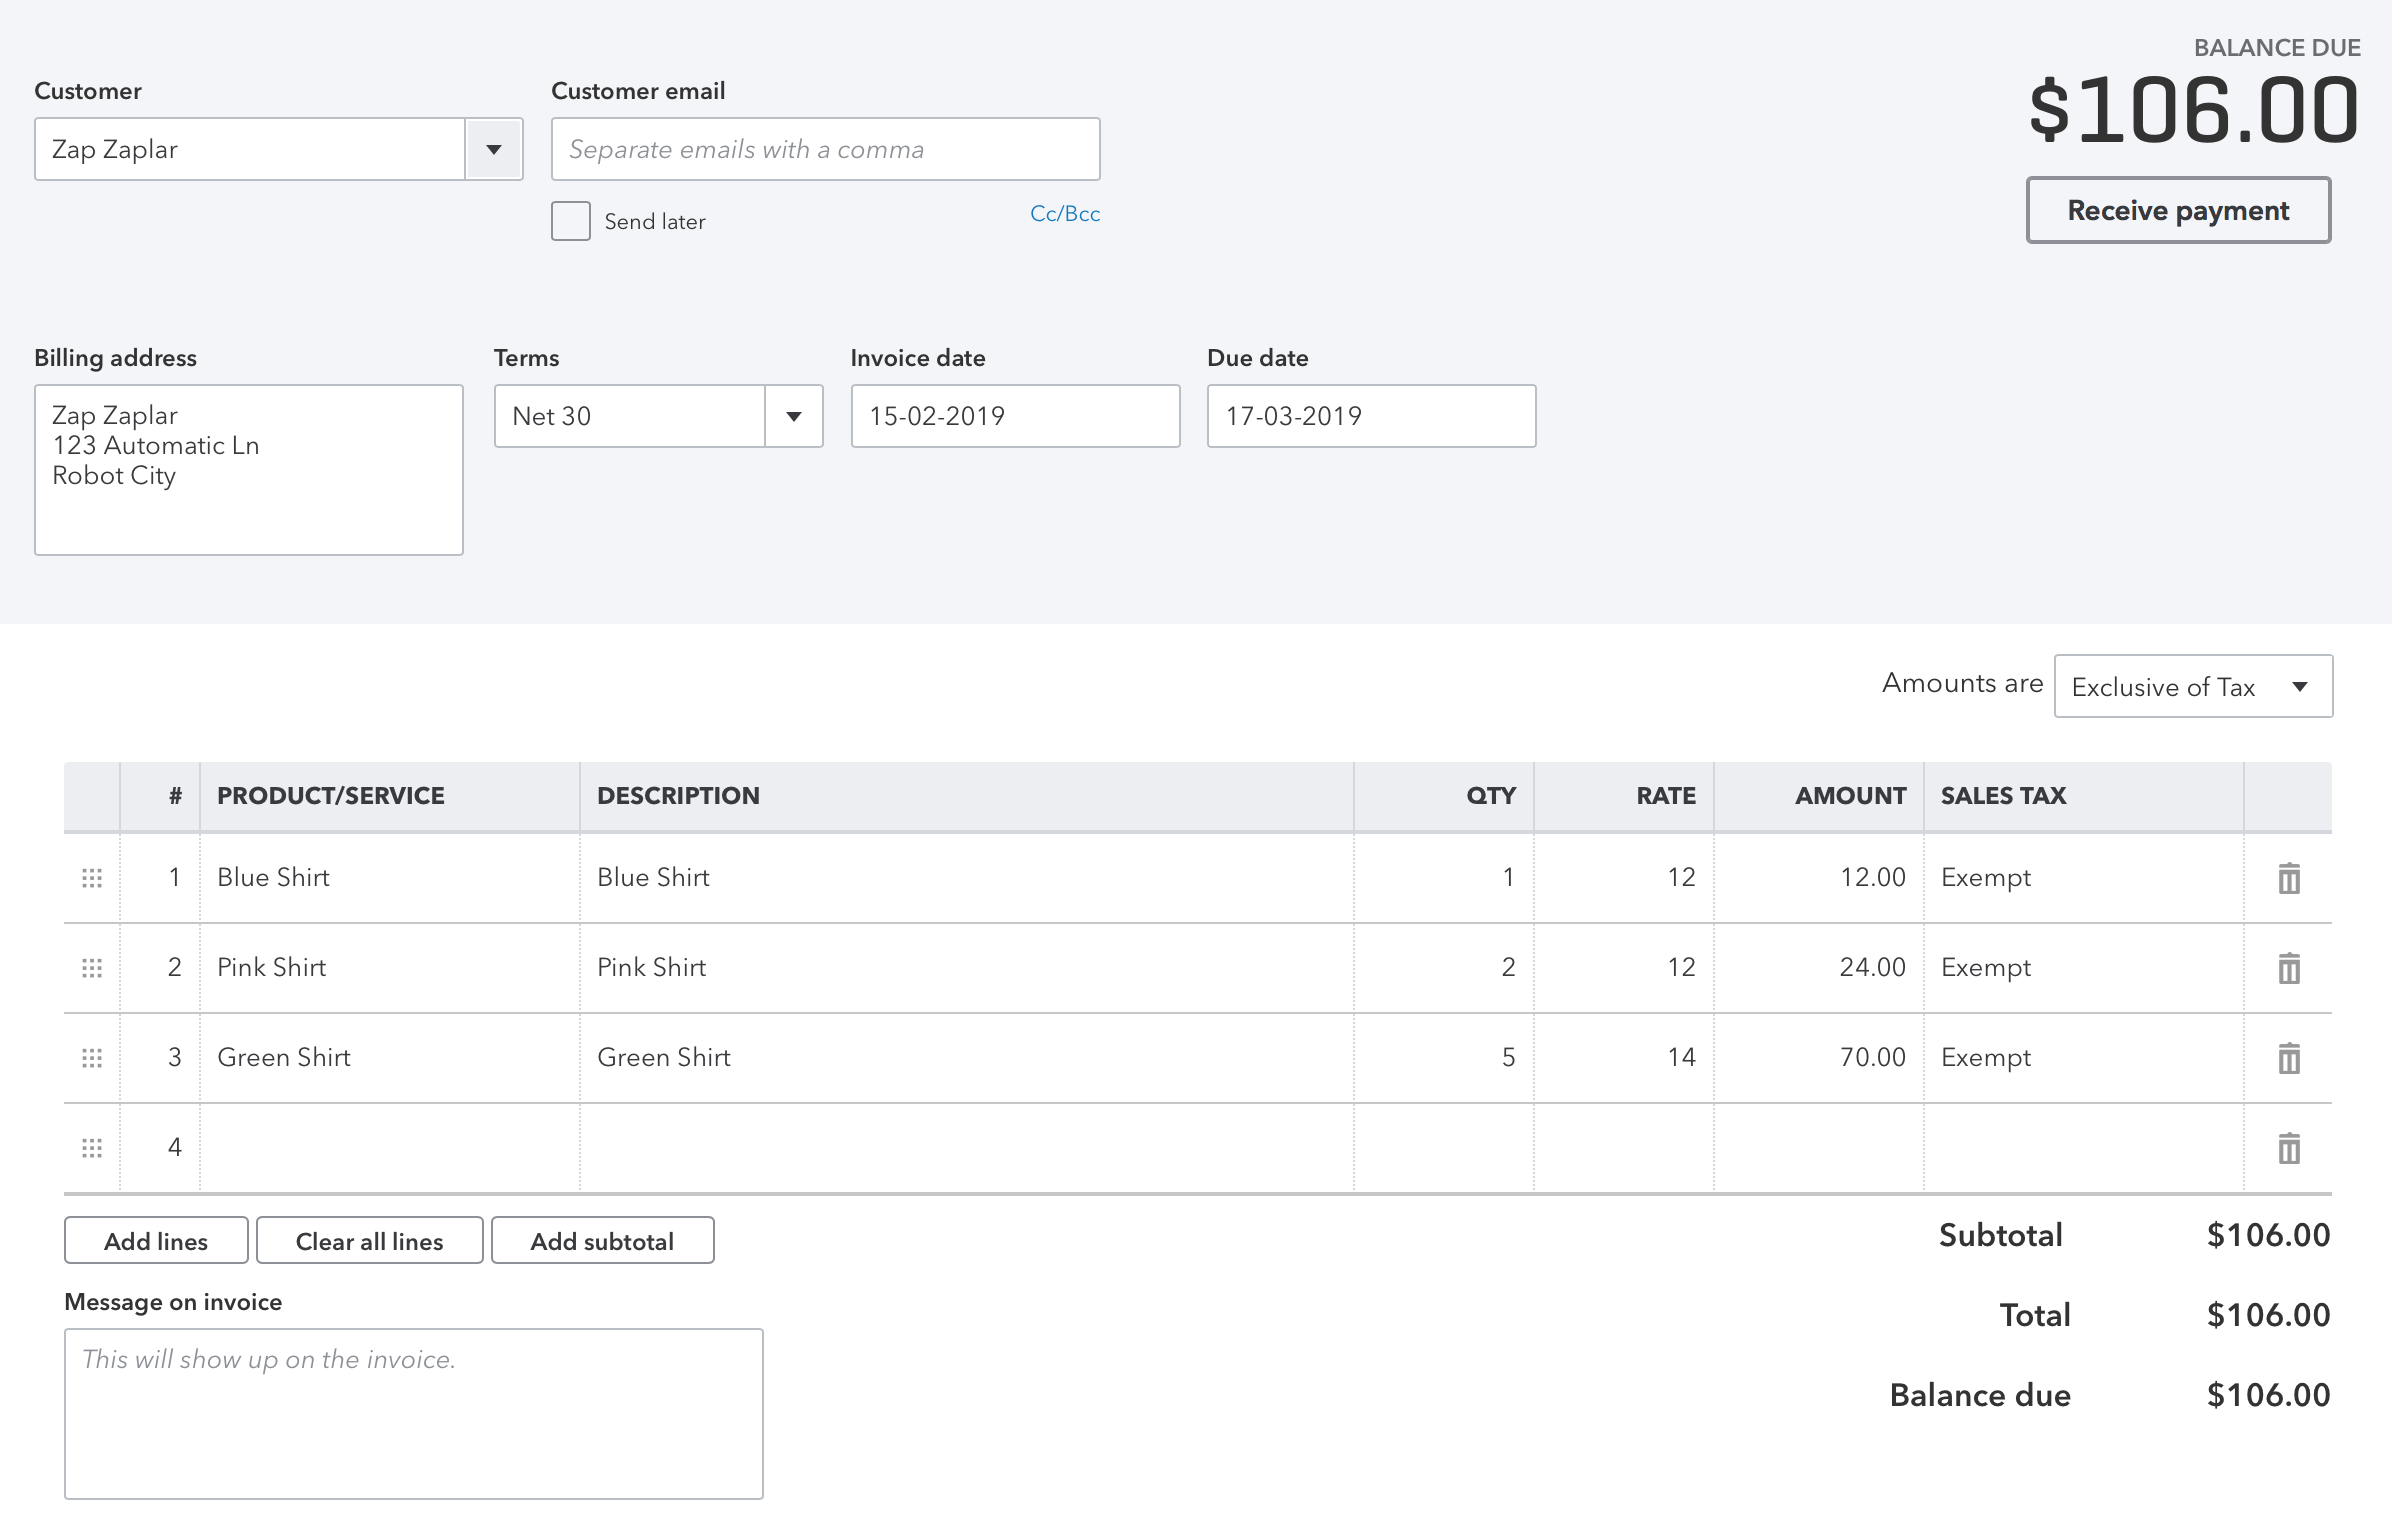Screen dimensions: 2392x1524
Task: Select drag handle on Green Shirt row
Action: pos(92,1058)
